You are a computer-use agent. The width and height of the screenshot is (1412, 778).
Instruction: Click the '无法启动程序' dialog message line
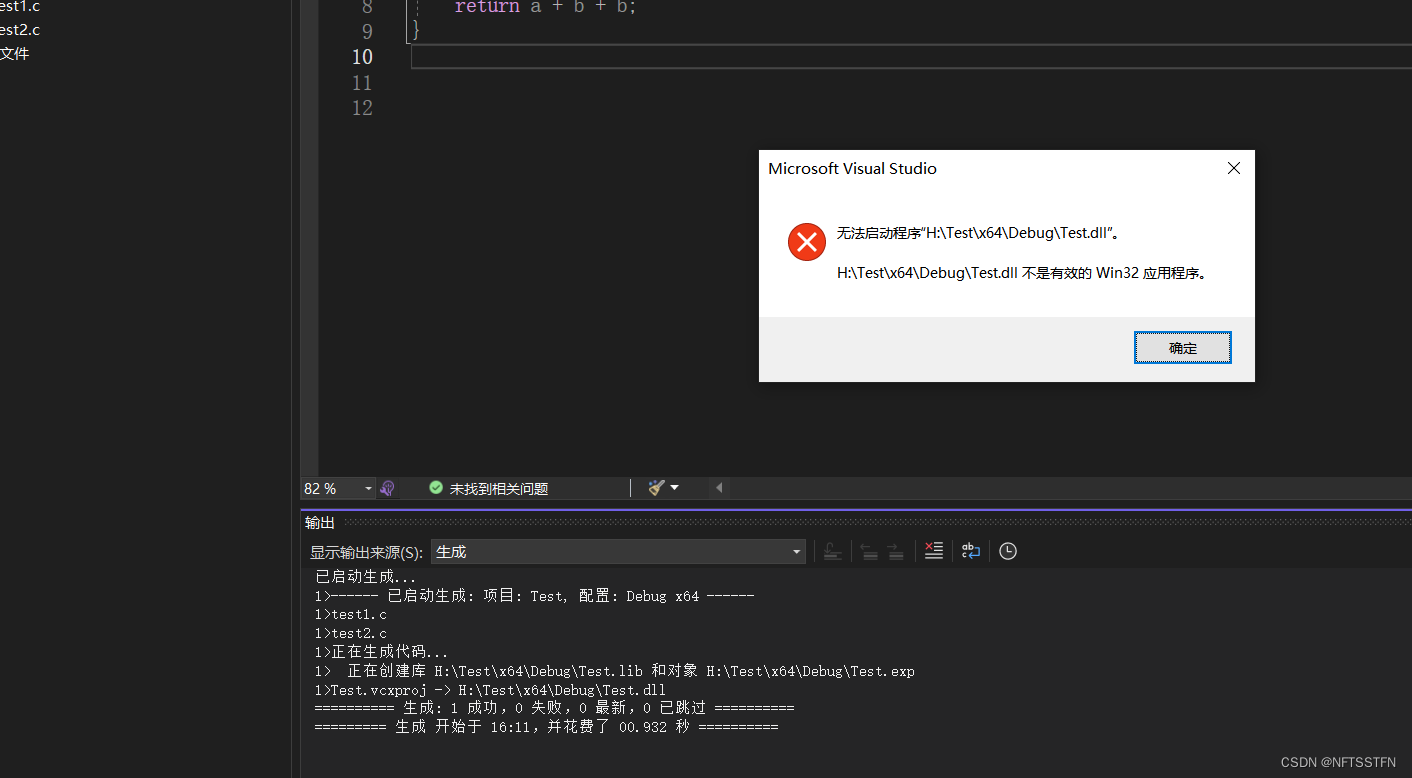click(x=979, y=233)
